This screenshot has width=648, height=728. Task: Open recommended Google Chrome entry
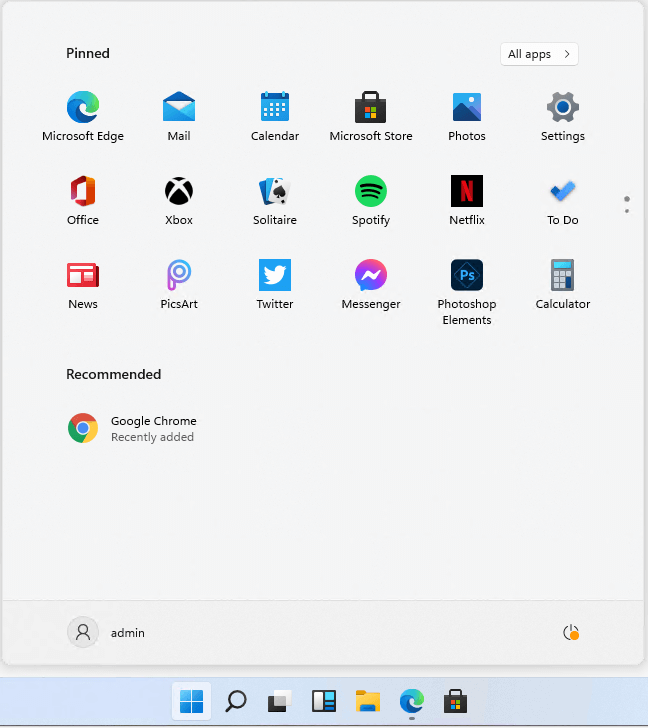(x=132, y=428)
